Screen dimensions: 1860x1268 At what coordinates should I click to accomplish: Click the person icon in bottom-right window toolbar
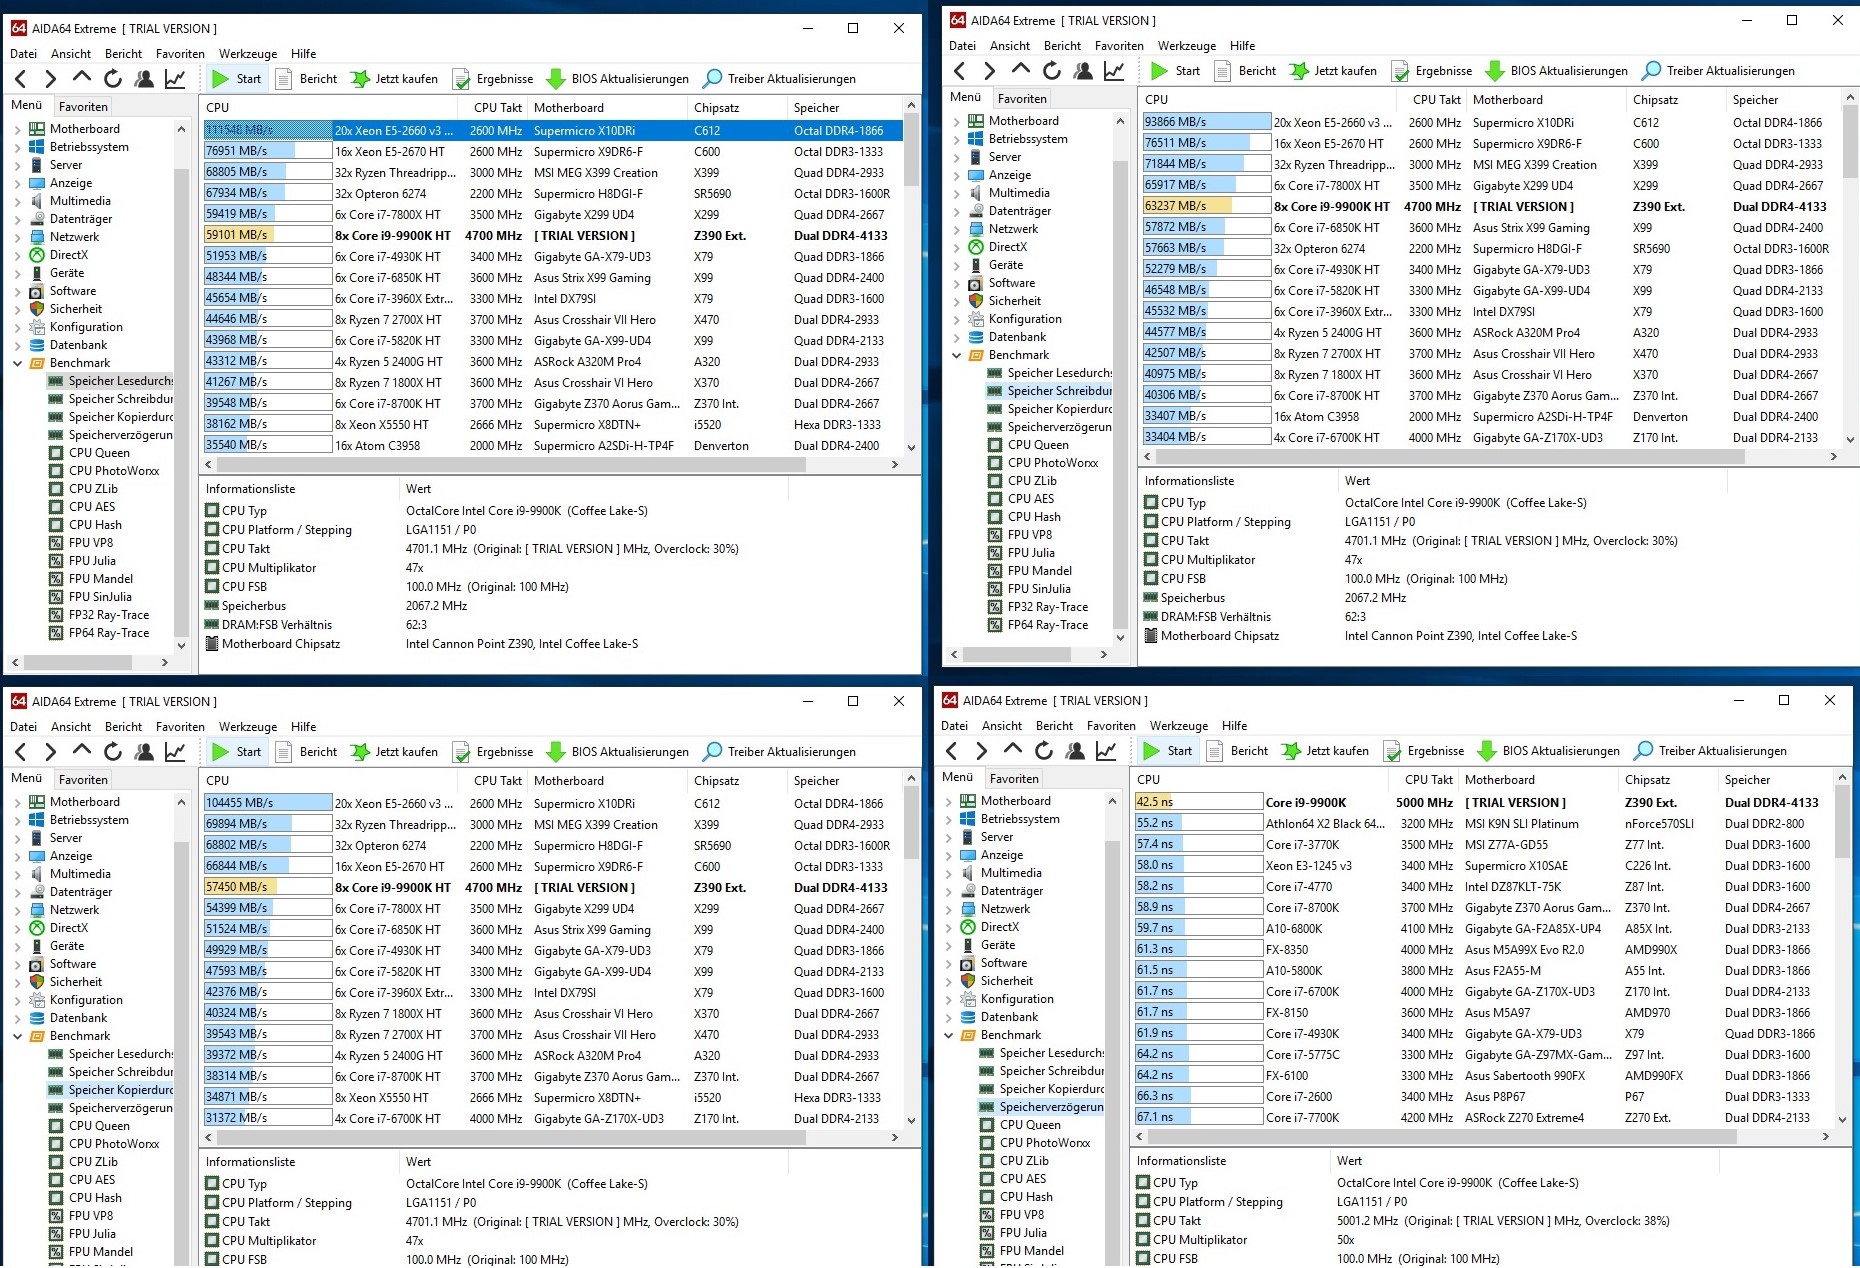click(1075, 750)
